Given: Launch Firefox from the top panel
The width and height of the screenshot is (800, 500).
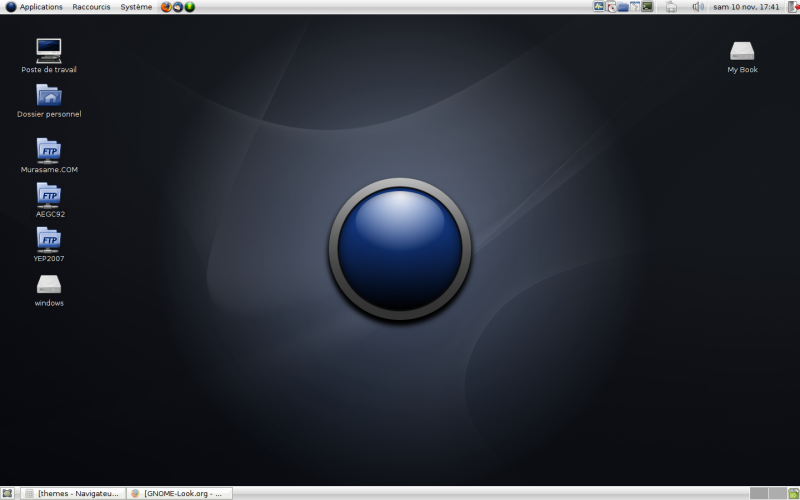Looking at the screenshot, I should [x=166, y=7].
